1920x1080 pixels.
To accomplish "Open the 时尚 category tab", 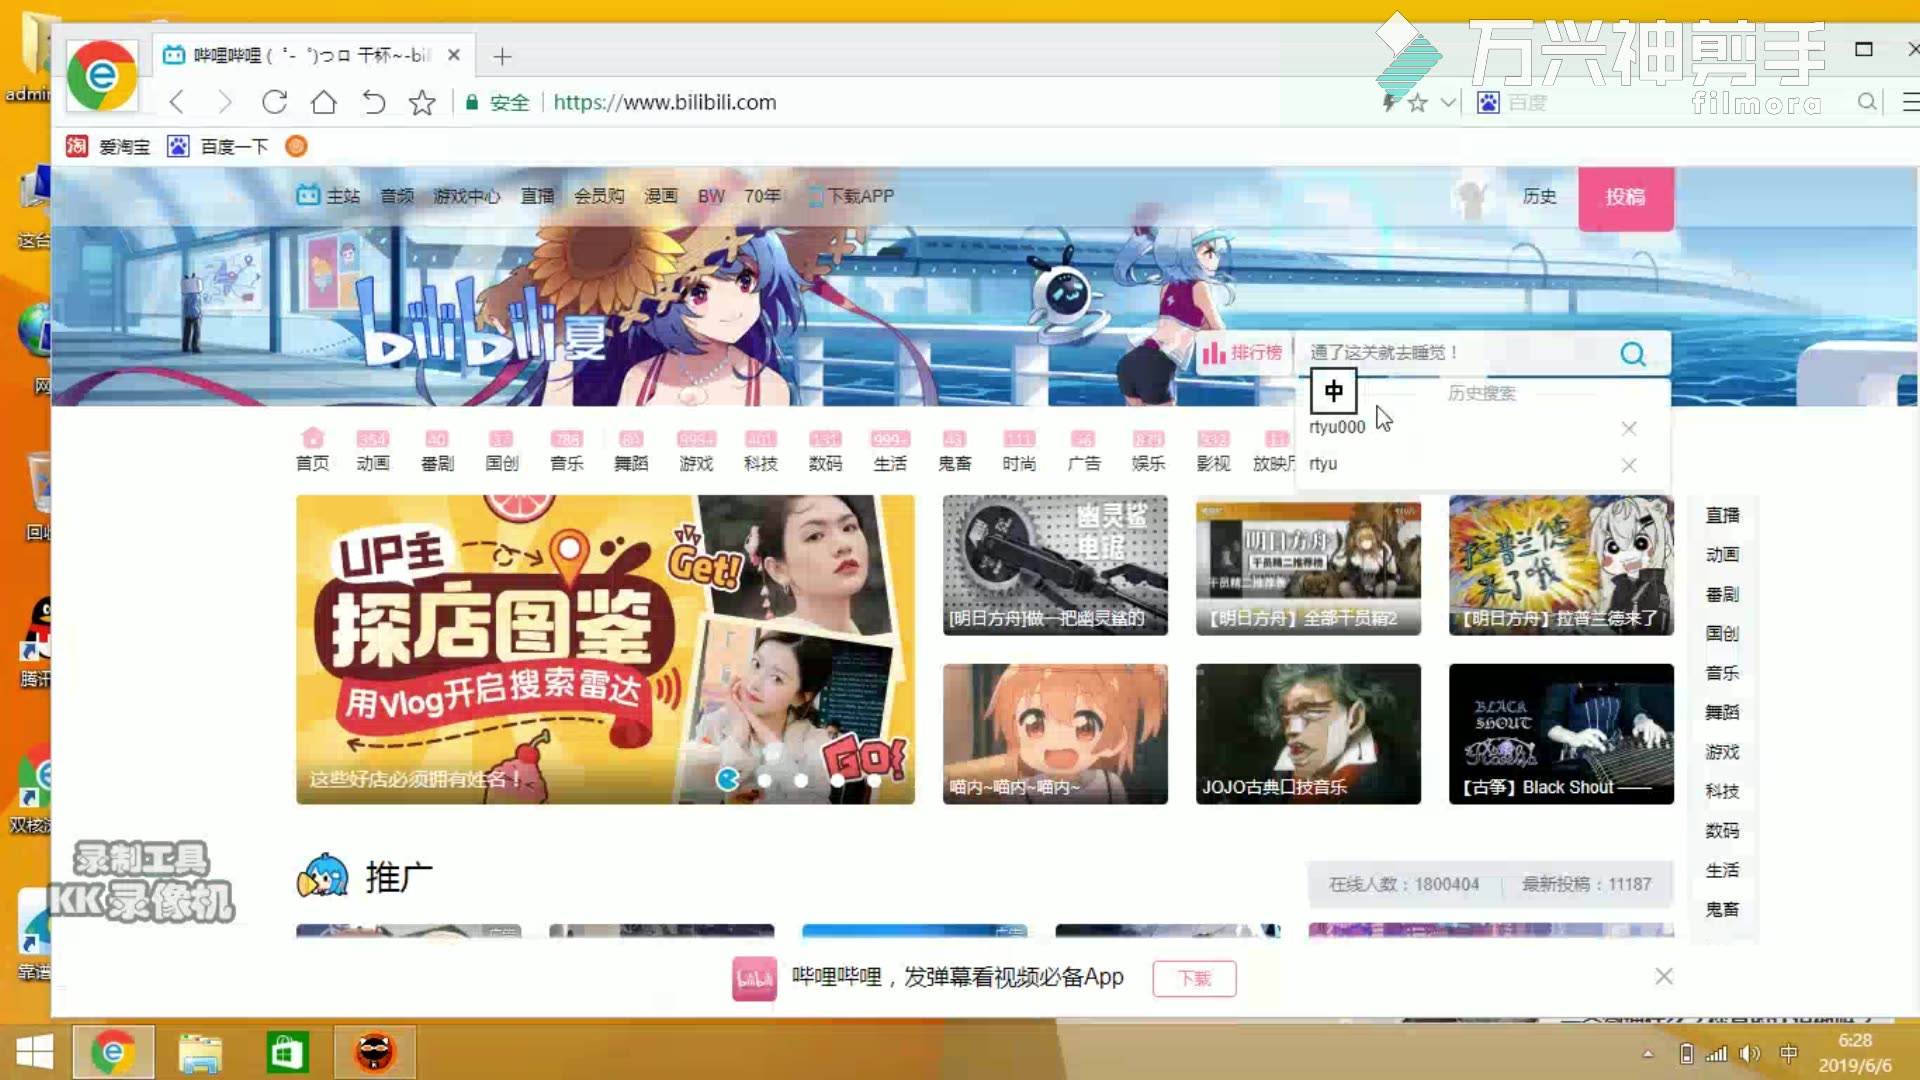I will click(x=1019, y=450).
